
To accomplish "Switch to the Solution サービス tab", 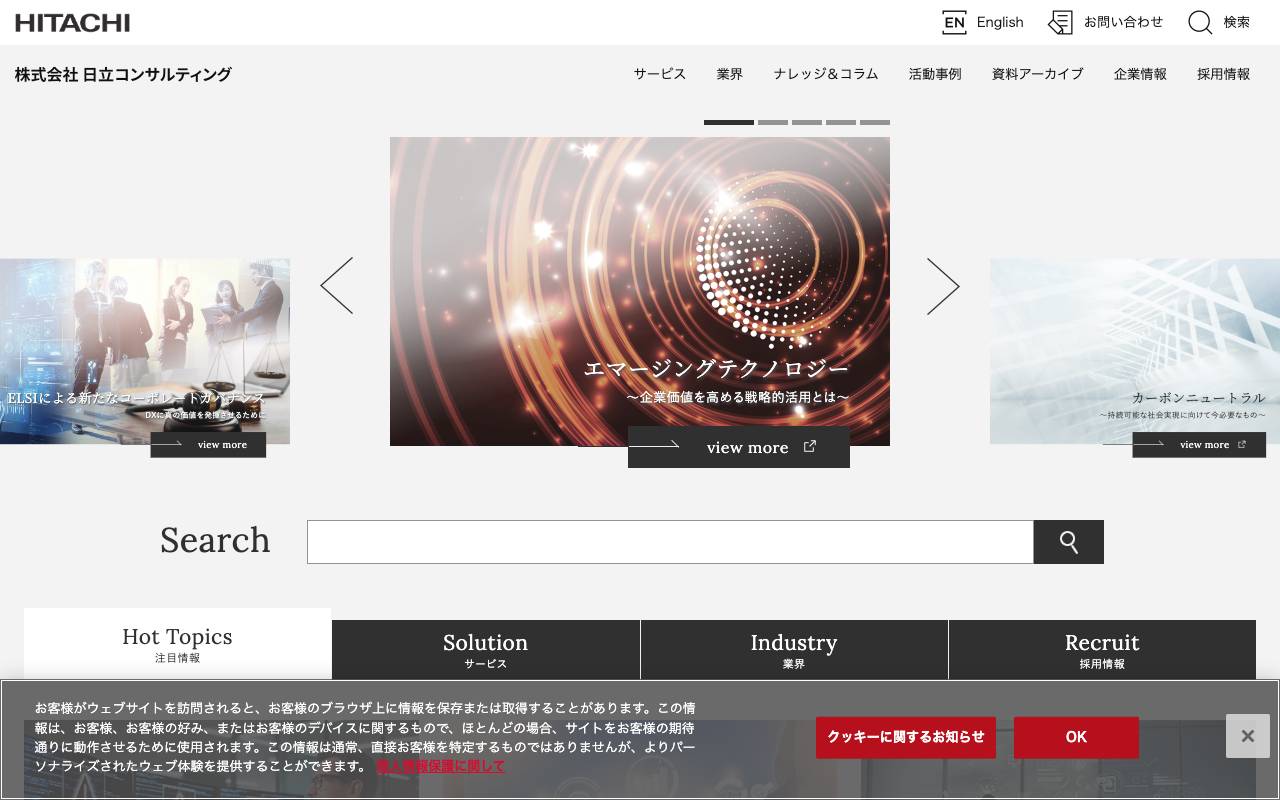I will pos(485,651).
